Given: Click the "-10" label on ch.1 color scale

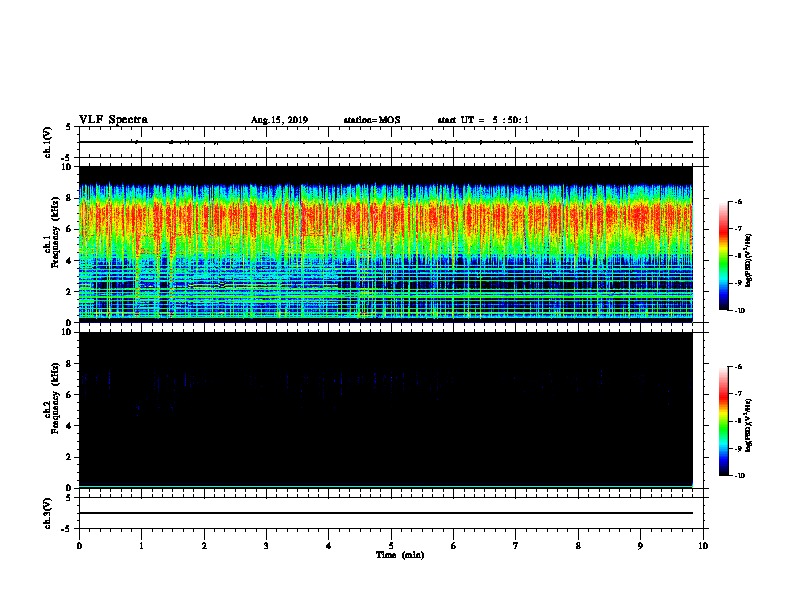Looking at the screenshot, I should tap(739, 311).
